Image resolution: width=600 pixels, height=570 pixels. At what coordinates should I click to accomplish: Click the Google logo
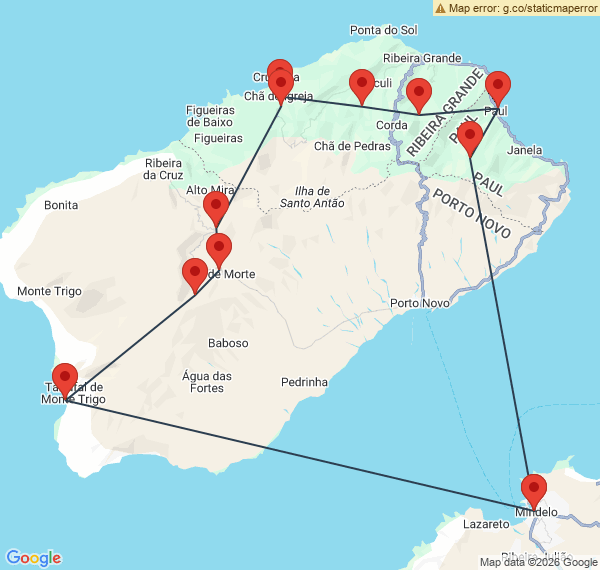[x=33, y=558]
